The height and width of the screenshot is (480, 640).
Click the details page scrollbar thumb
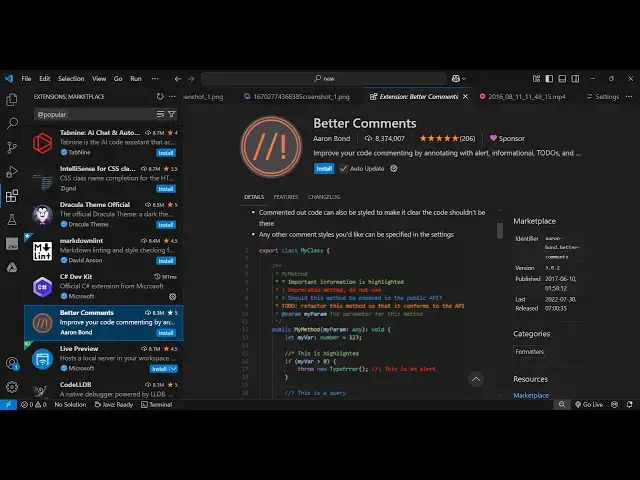[500, 230]
